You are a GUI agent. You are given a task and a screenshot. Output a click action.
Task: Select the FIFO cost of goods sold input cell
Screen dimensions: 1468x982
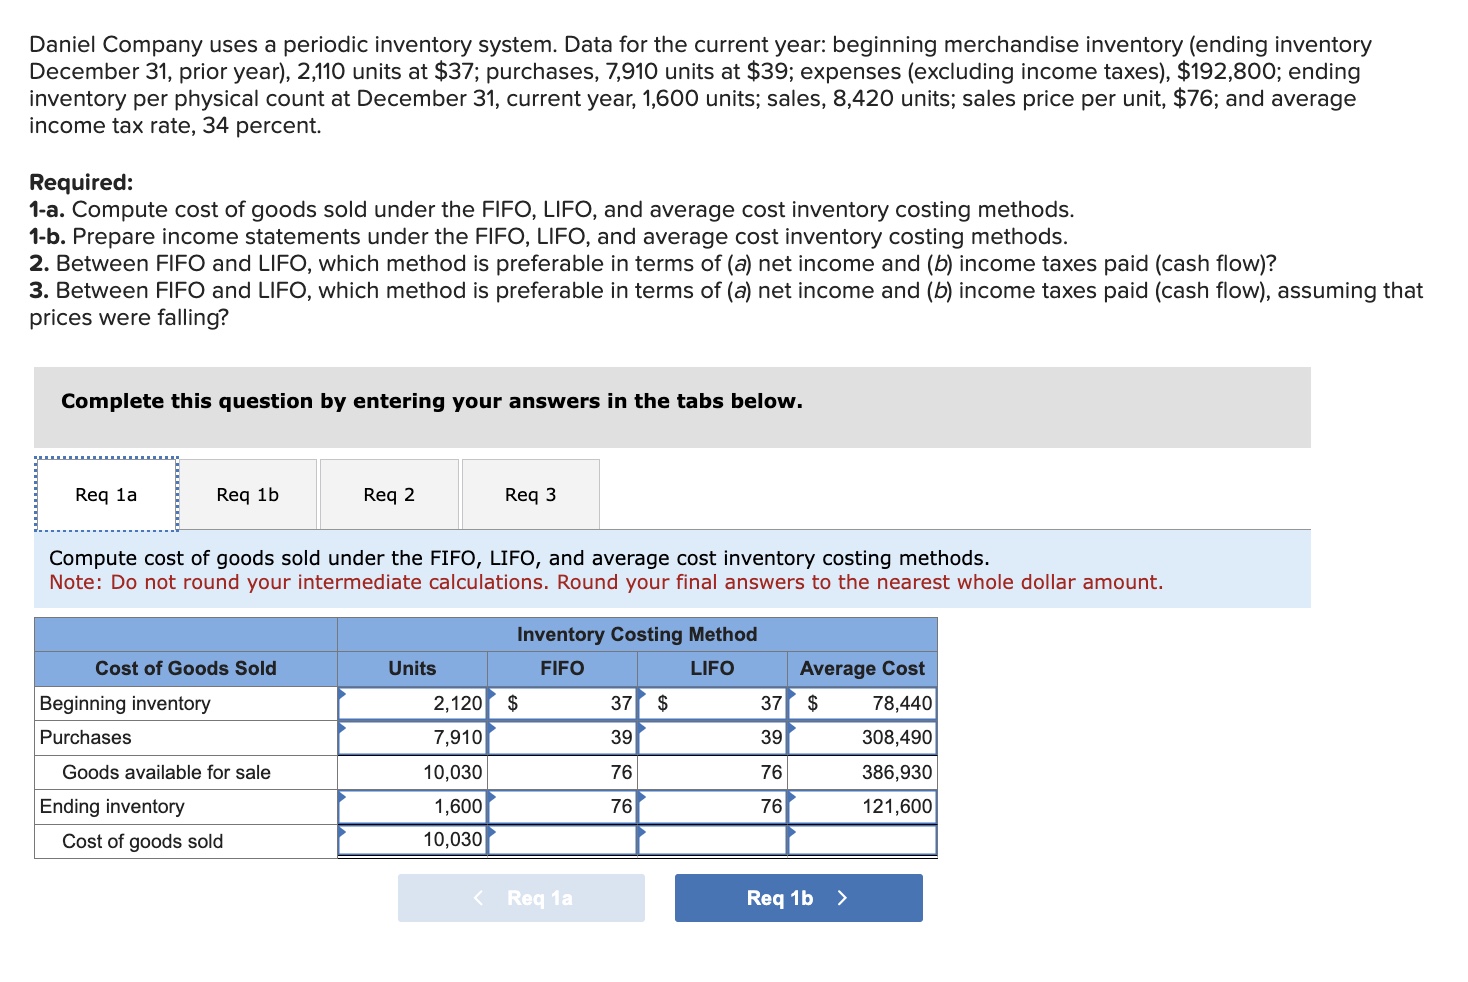coord(562,840)
